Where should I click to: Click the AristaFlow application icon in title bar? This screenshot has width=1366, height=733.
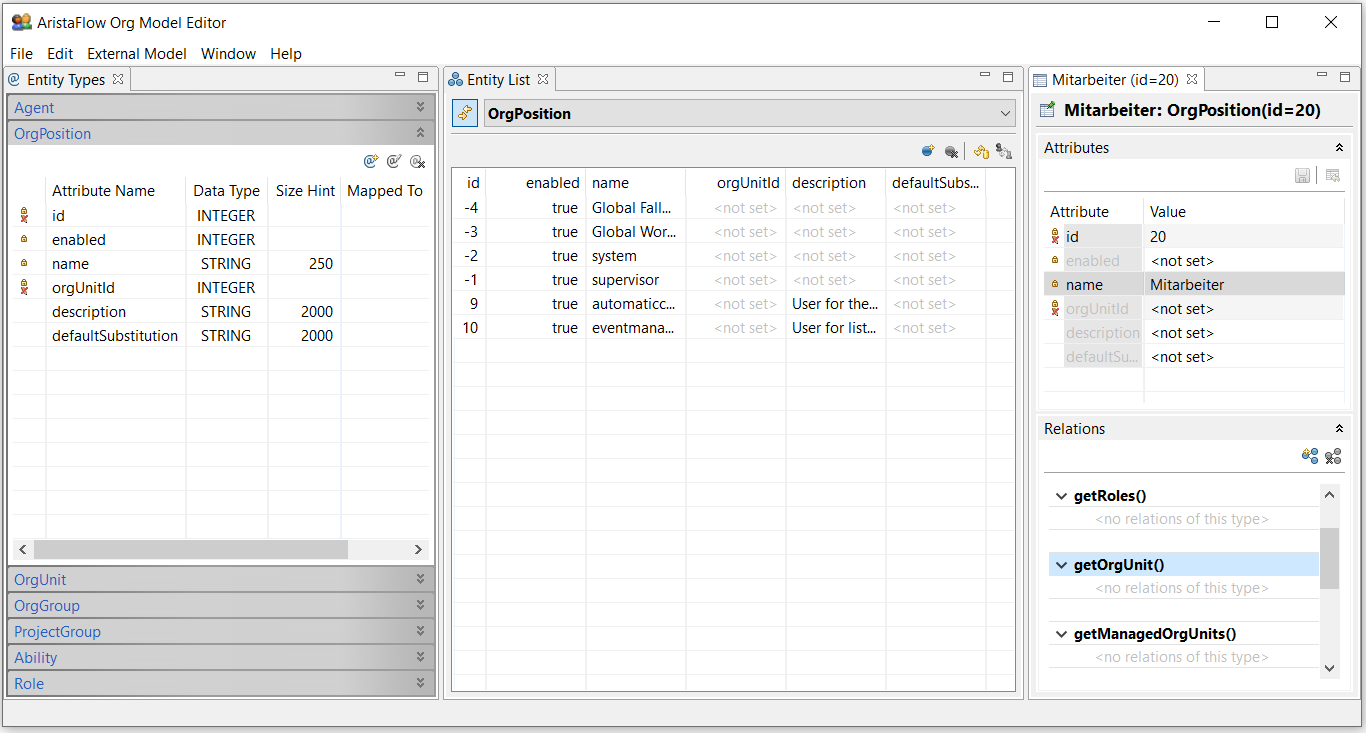click(x=21, y=22)
